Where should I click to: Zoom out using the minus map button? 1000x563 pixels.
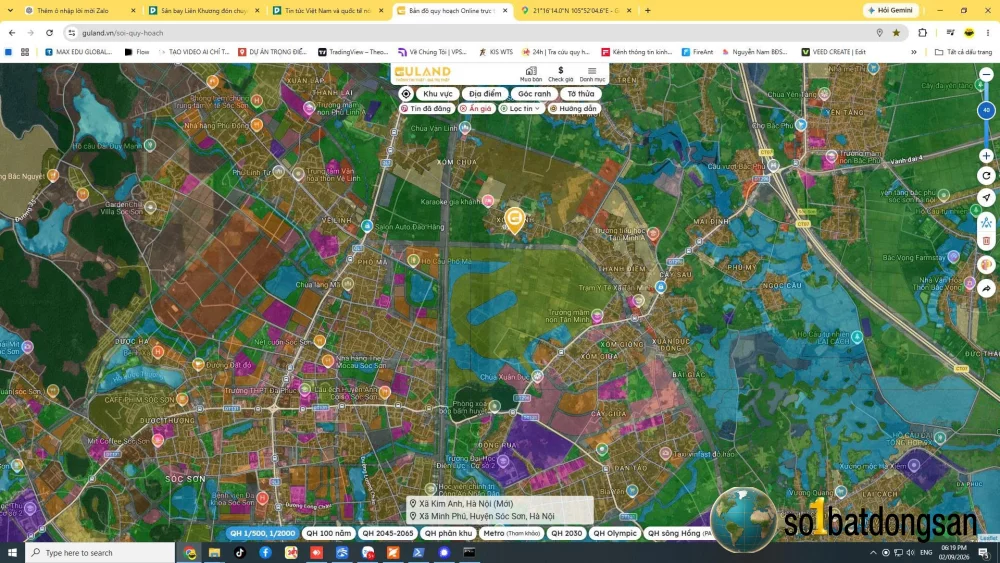click(x=986, y=75)
